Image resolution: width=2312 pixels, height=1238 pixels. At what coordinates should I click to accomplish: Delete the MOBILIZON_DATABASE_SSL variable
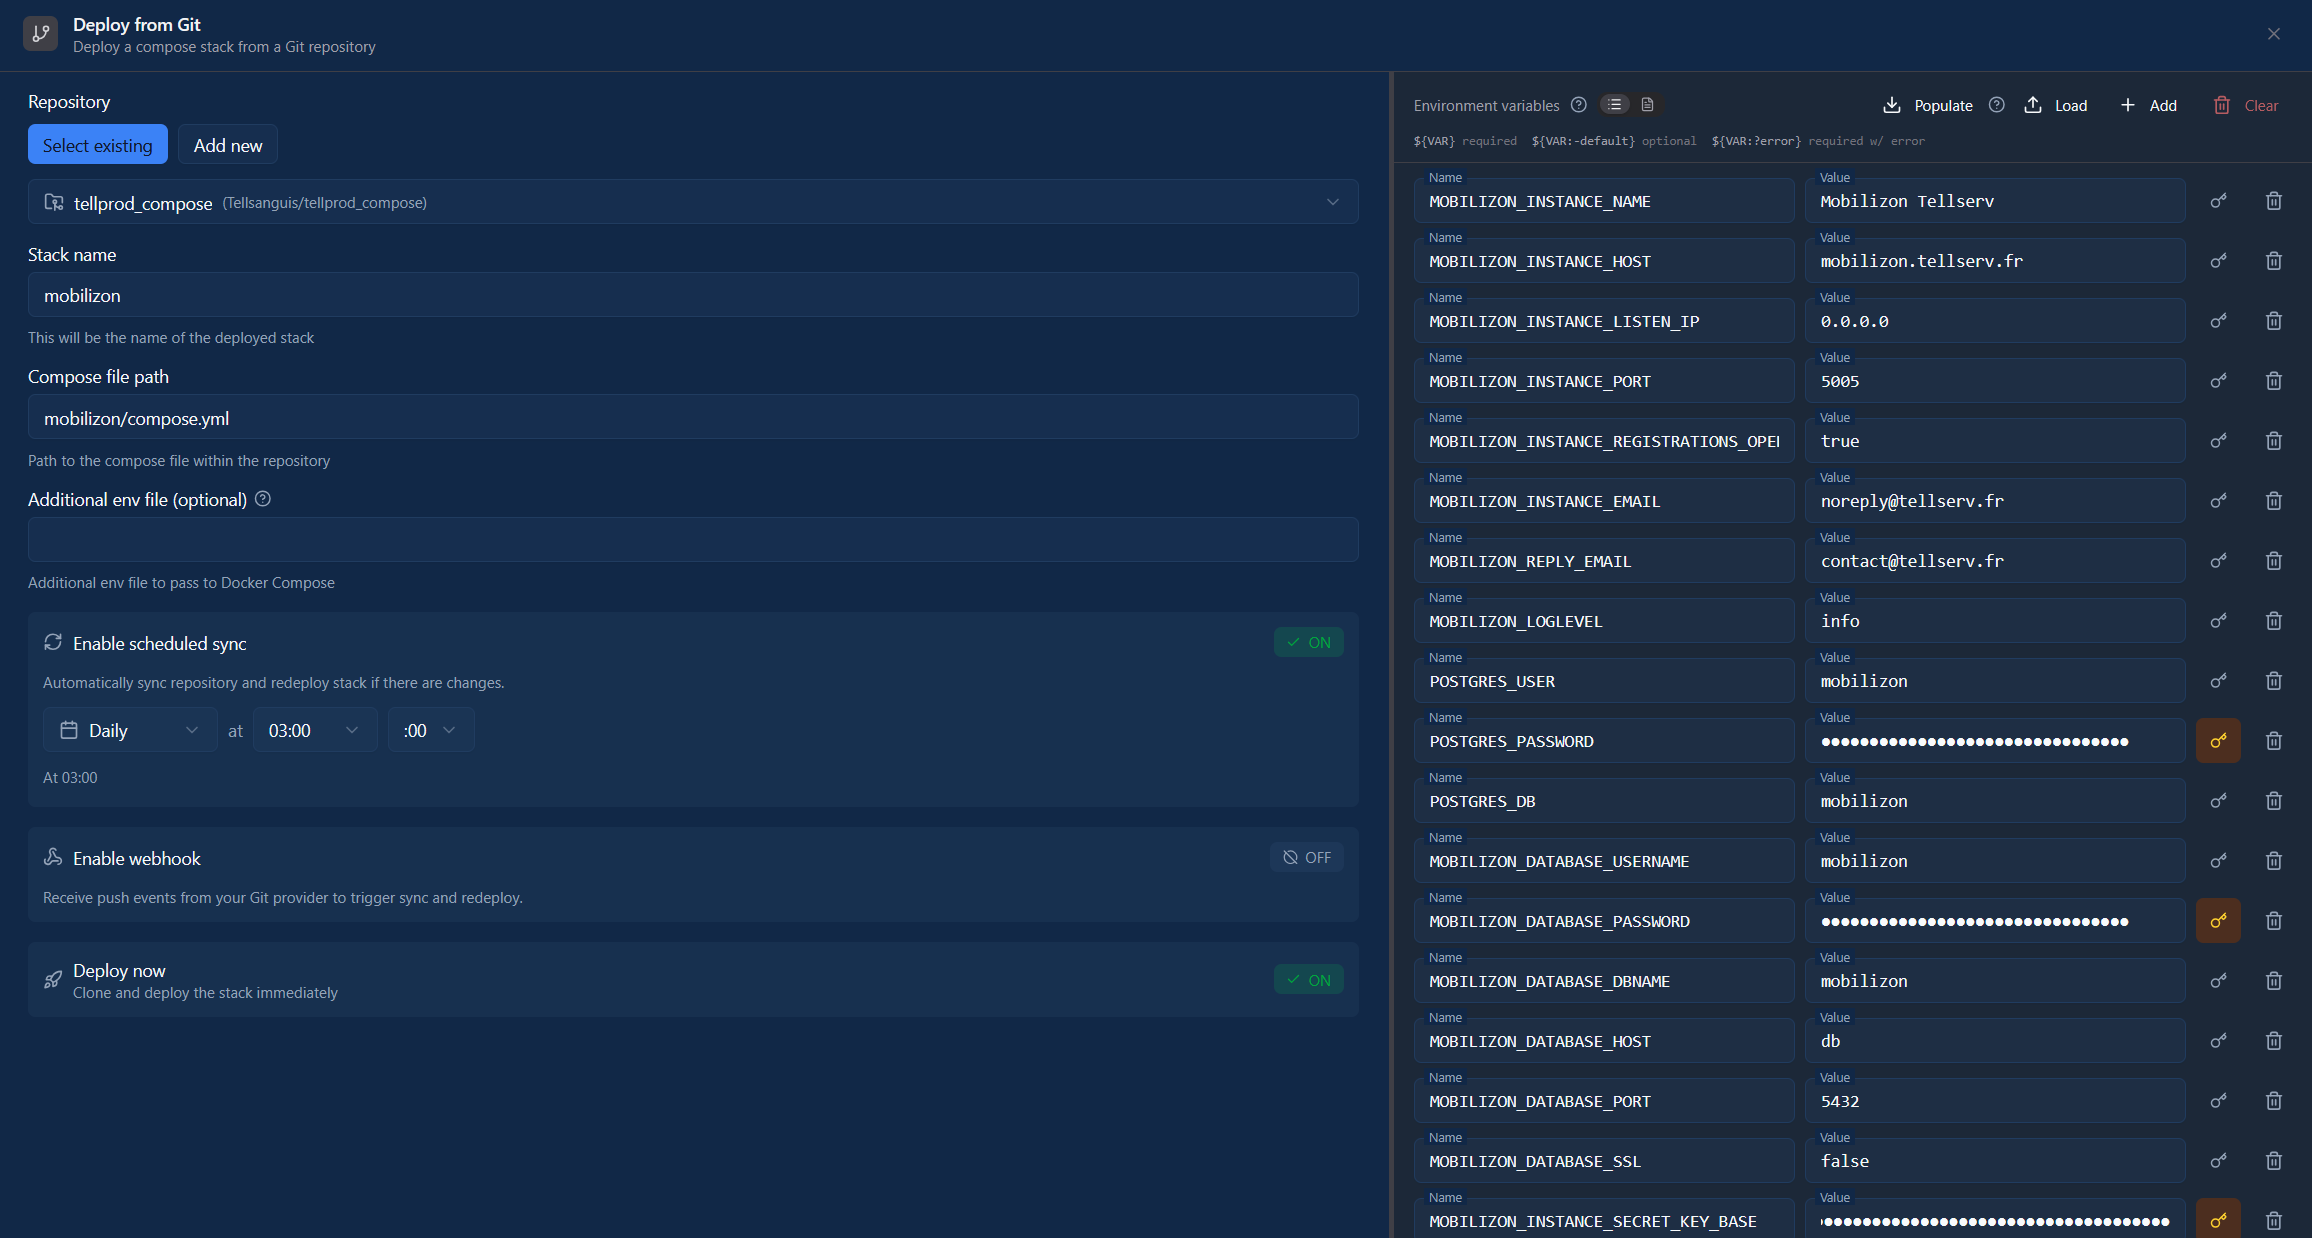pos(2273,1160)
